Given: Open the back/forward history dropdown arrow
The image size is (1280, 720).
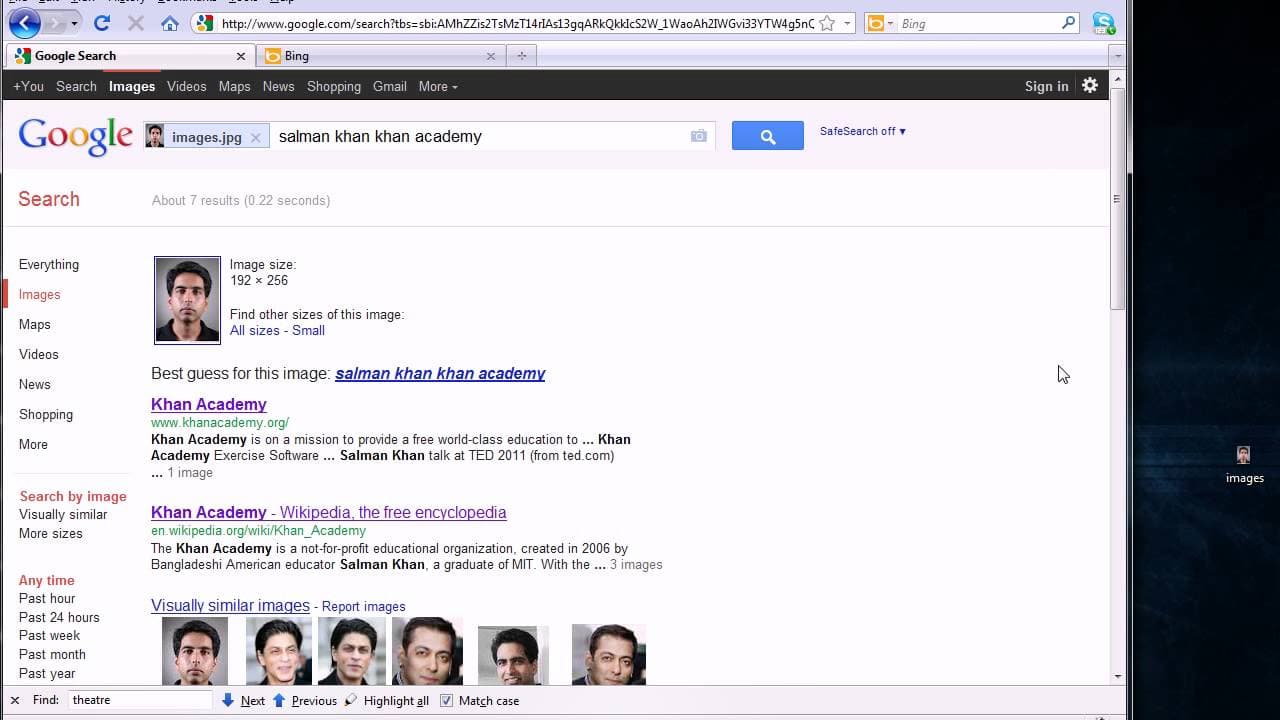Looking at the screenshot, I should (x=74, y=23).
